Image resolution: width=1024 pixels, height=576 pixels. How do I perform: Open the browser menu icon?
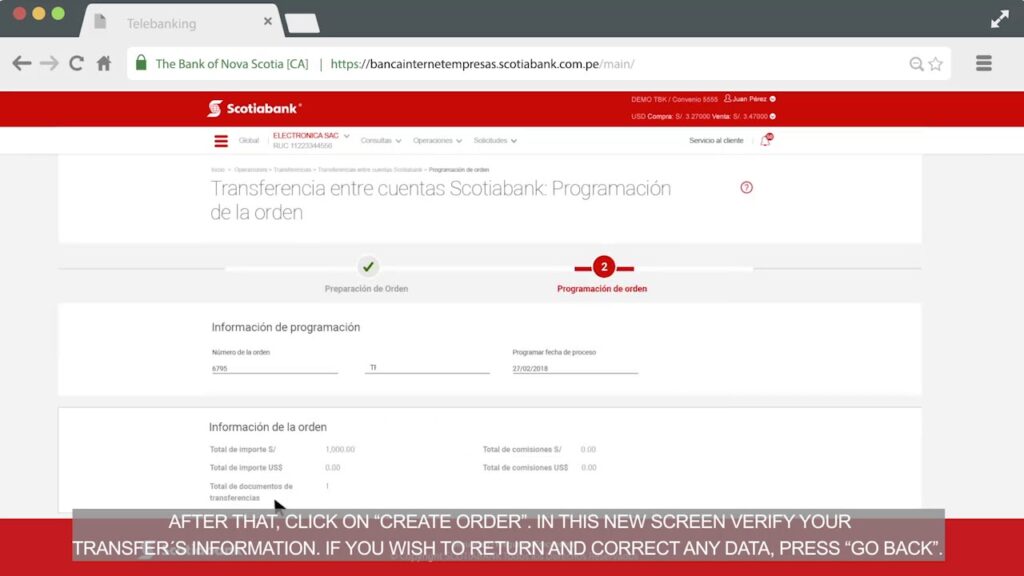tap(983, 64)
